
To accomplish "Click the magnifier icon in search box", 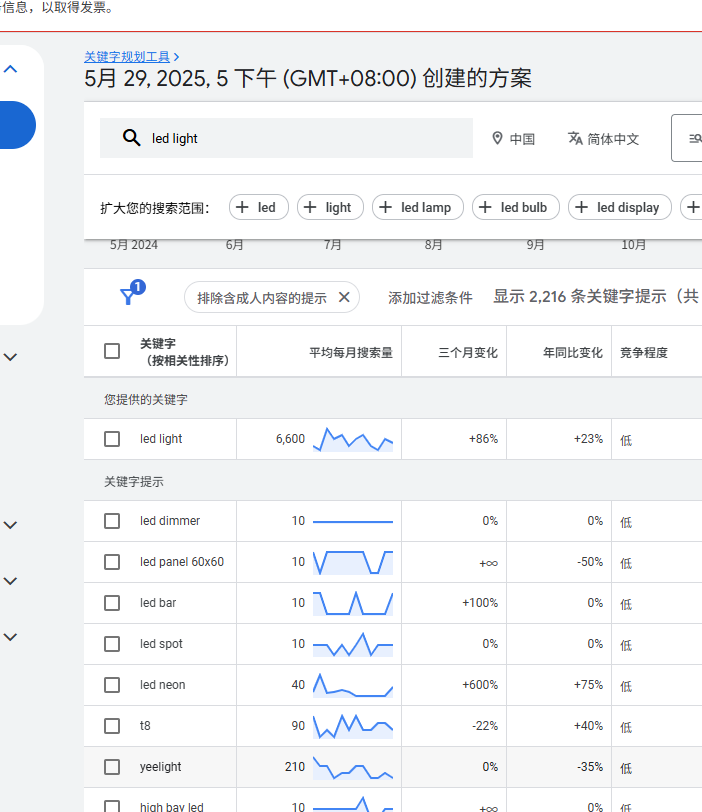I will [131, 139].
